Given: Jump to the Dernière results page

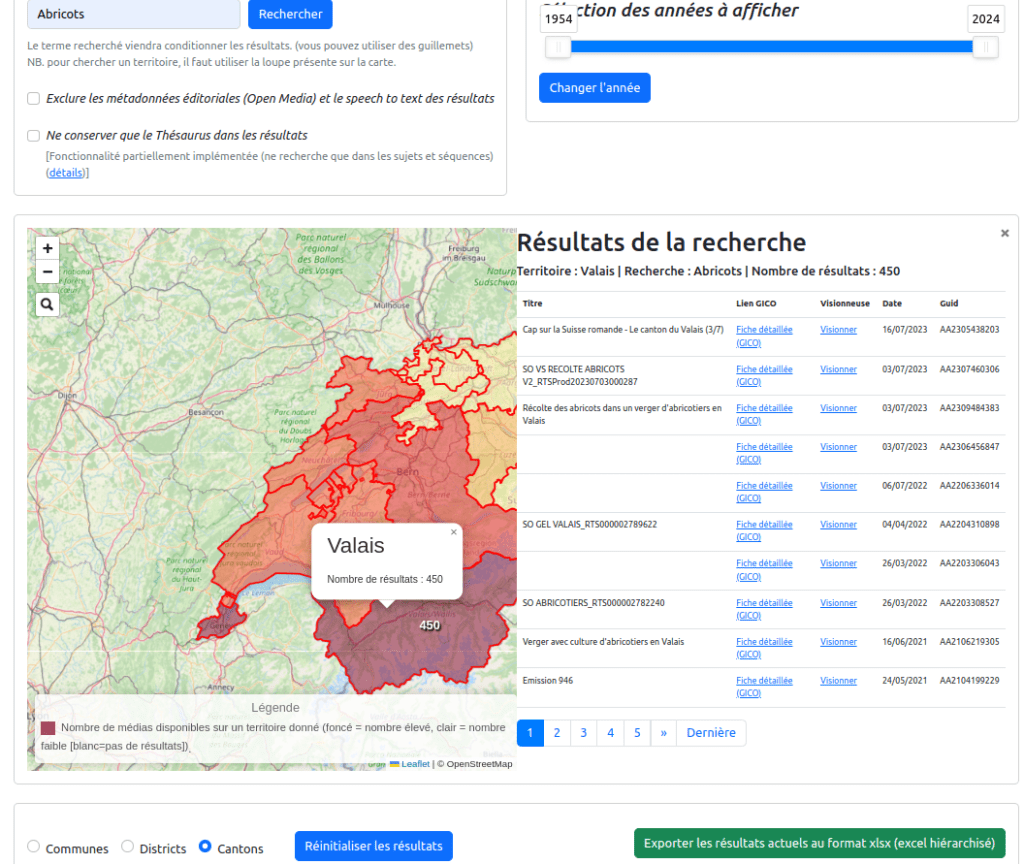Looking at the screenshot, I should point(711,733).
